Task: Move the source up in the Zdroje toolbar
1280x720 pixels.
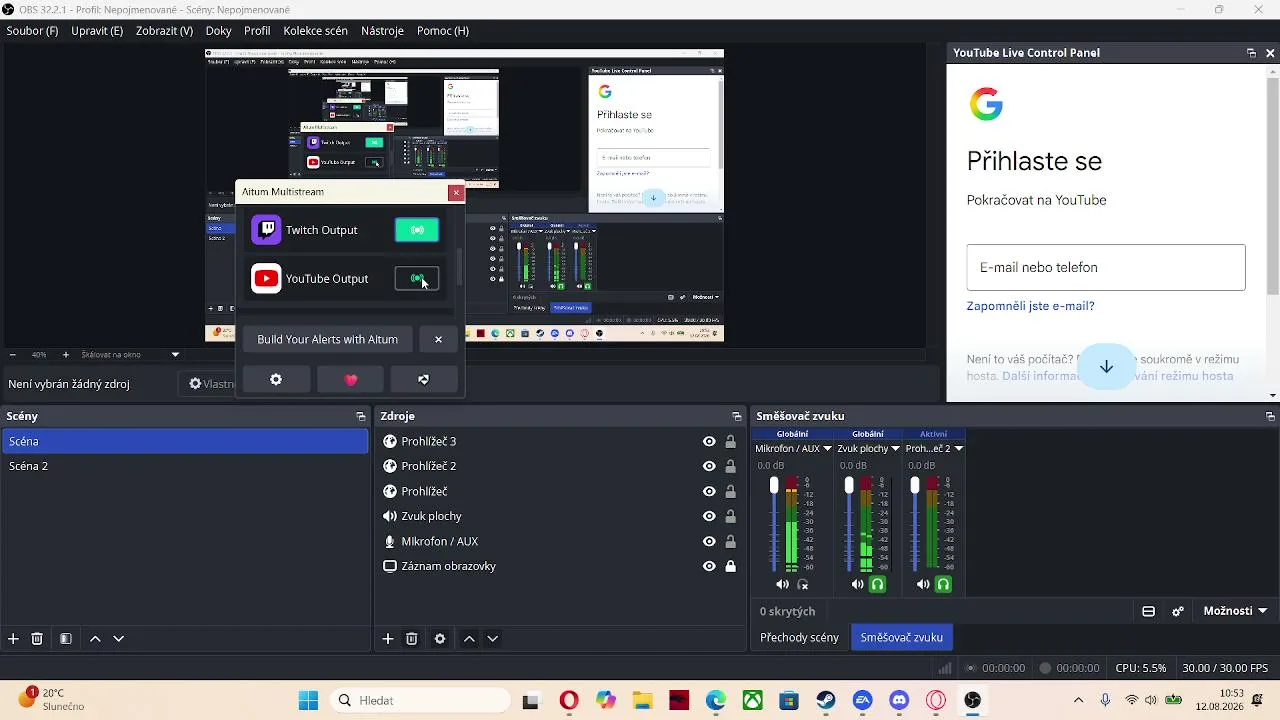Action: point(469,639)
